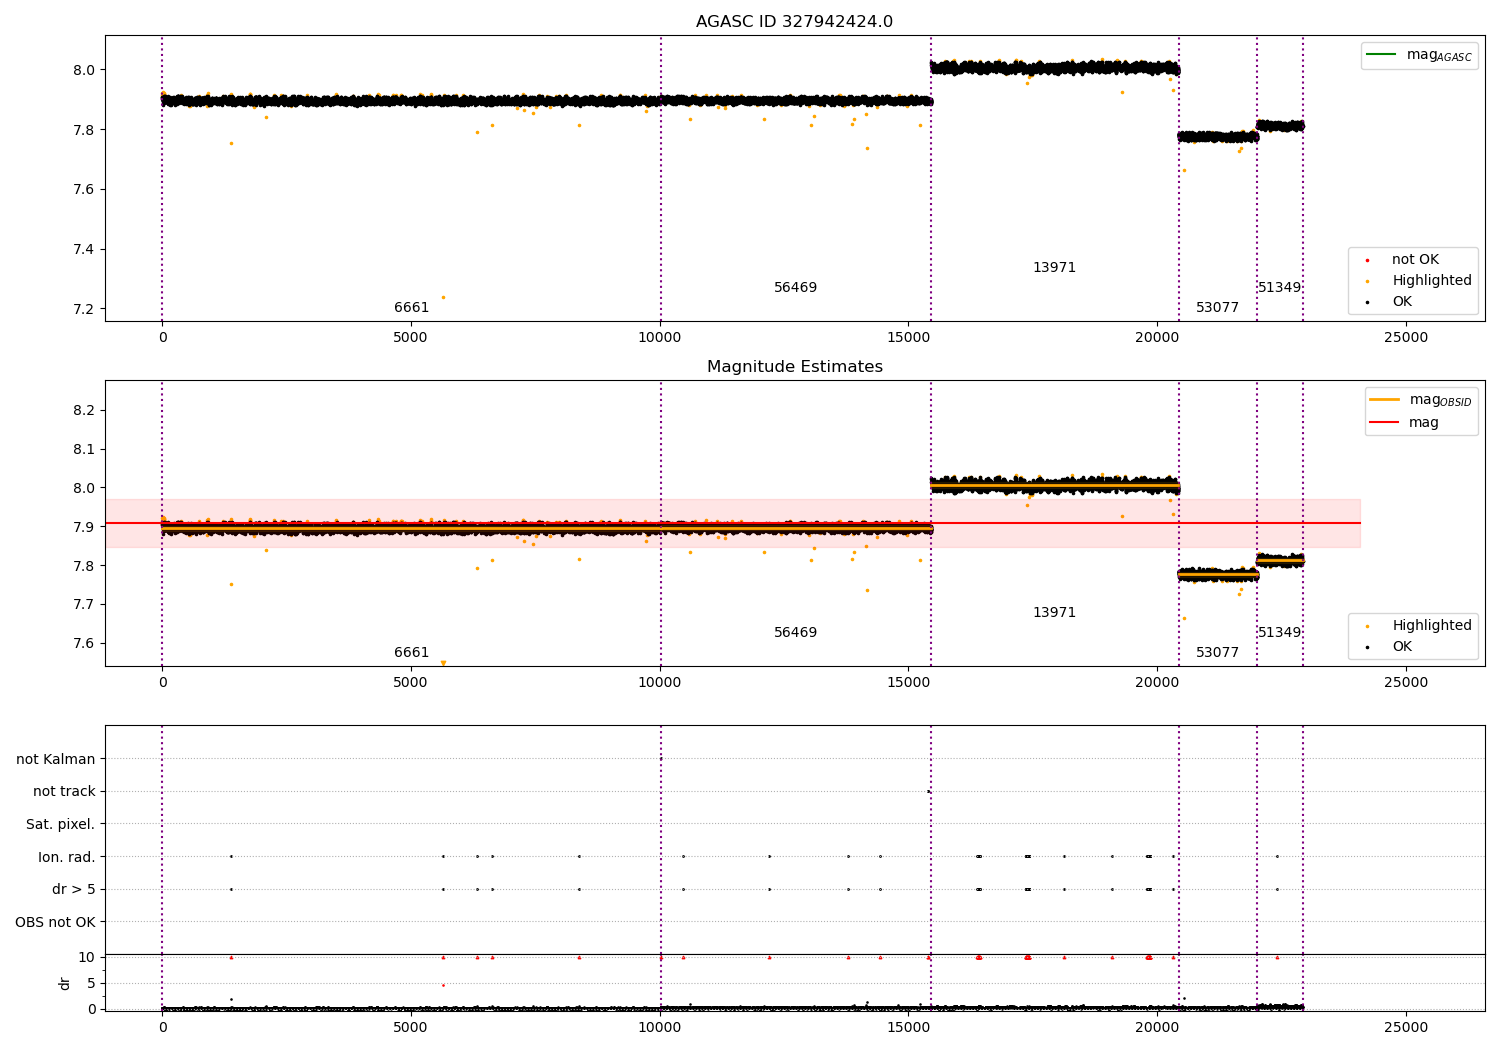
Task: Click the "Ion. rad." row label
Action: click(x=67, y=857)
